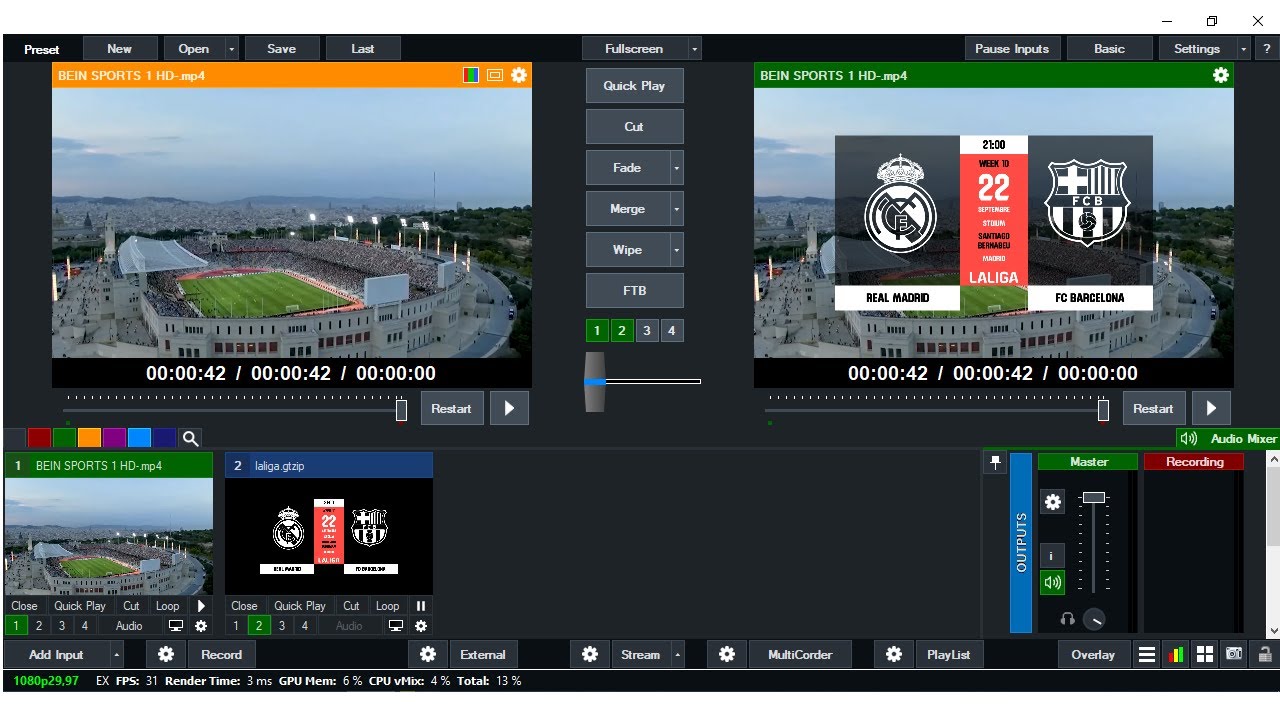Toggle the Audio Mixer panel

pyautogui.click(x=1228, y=438)
